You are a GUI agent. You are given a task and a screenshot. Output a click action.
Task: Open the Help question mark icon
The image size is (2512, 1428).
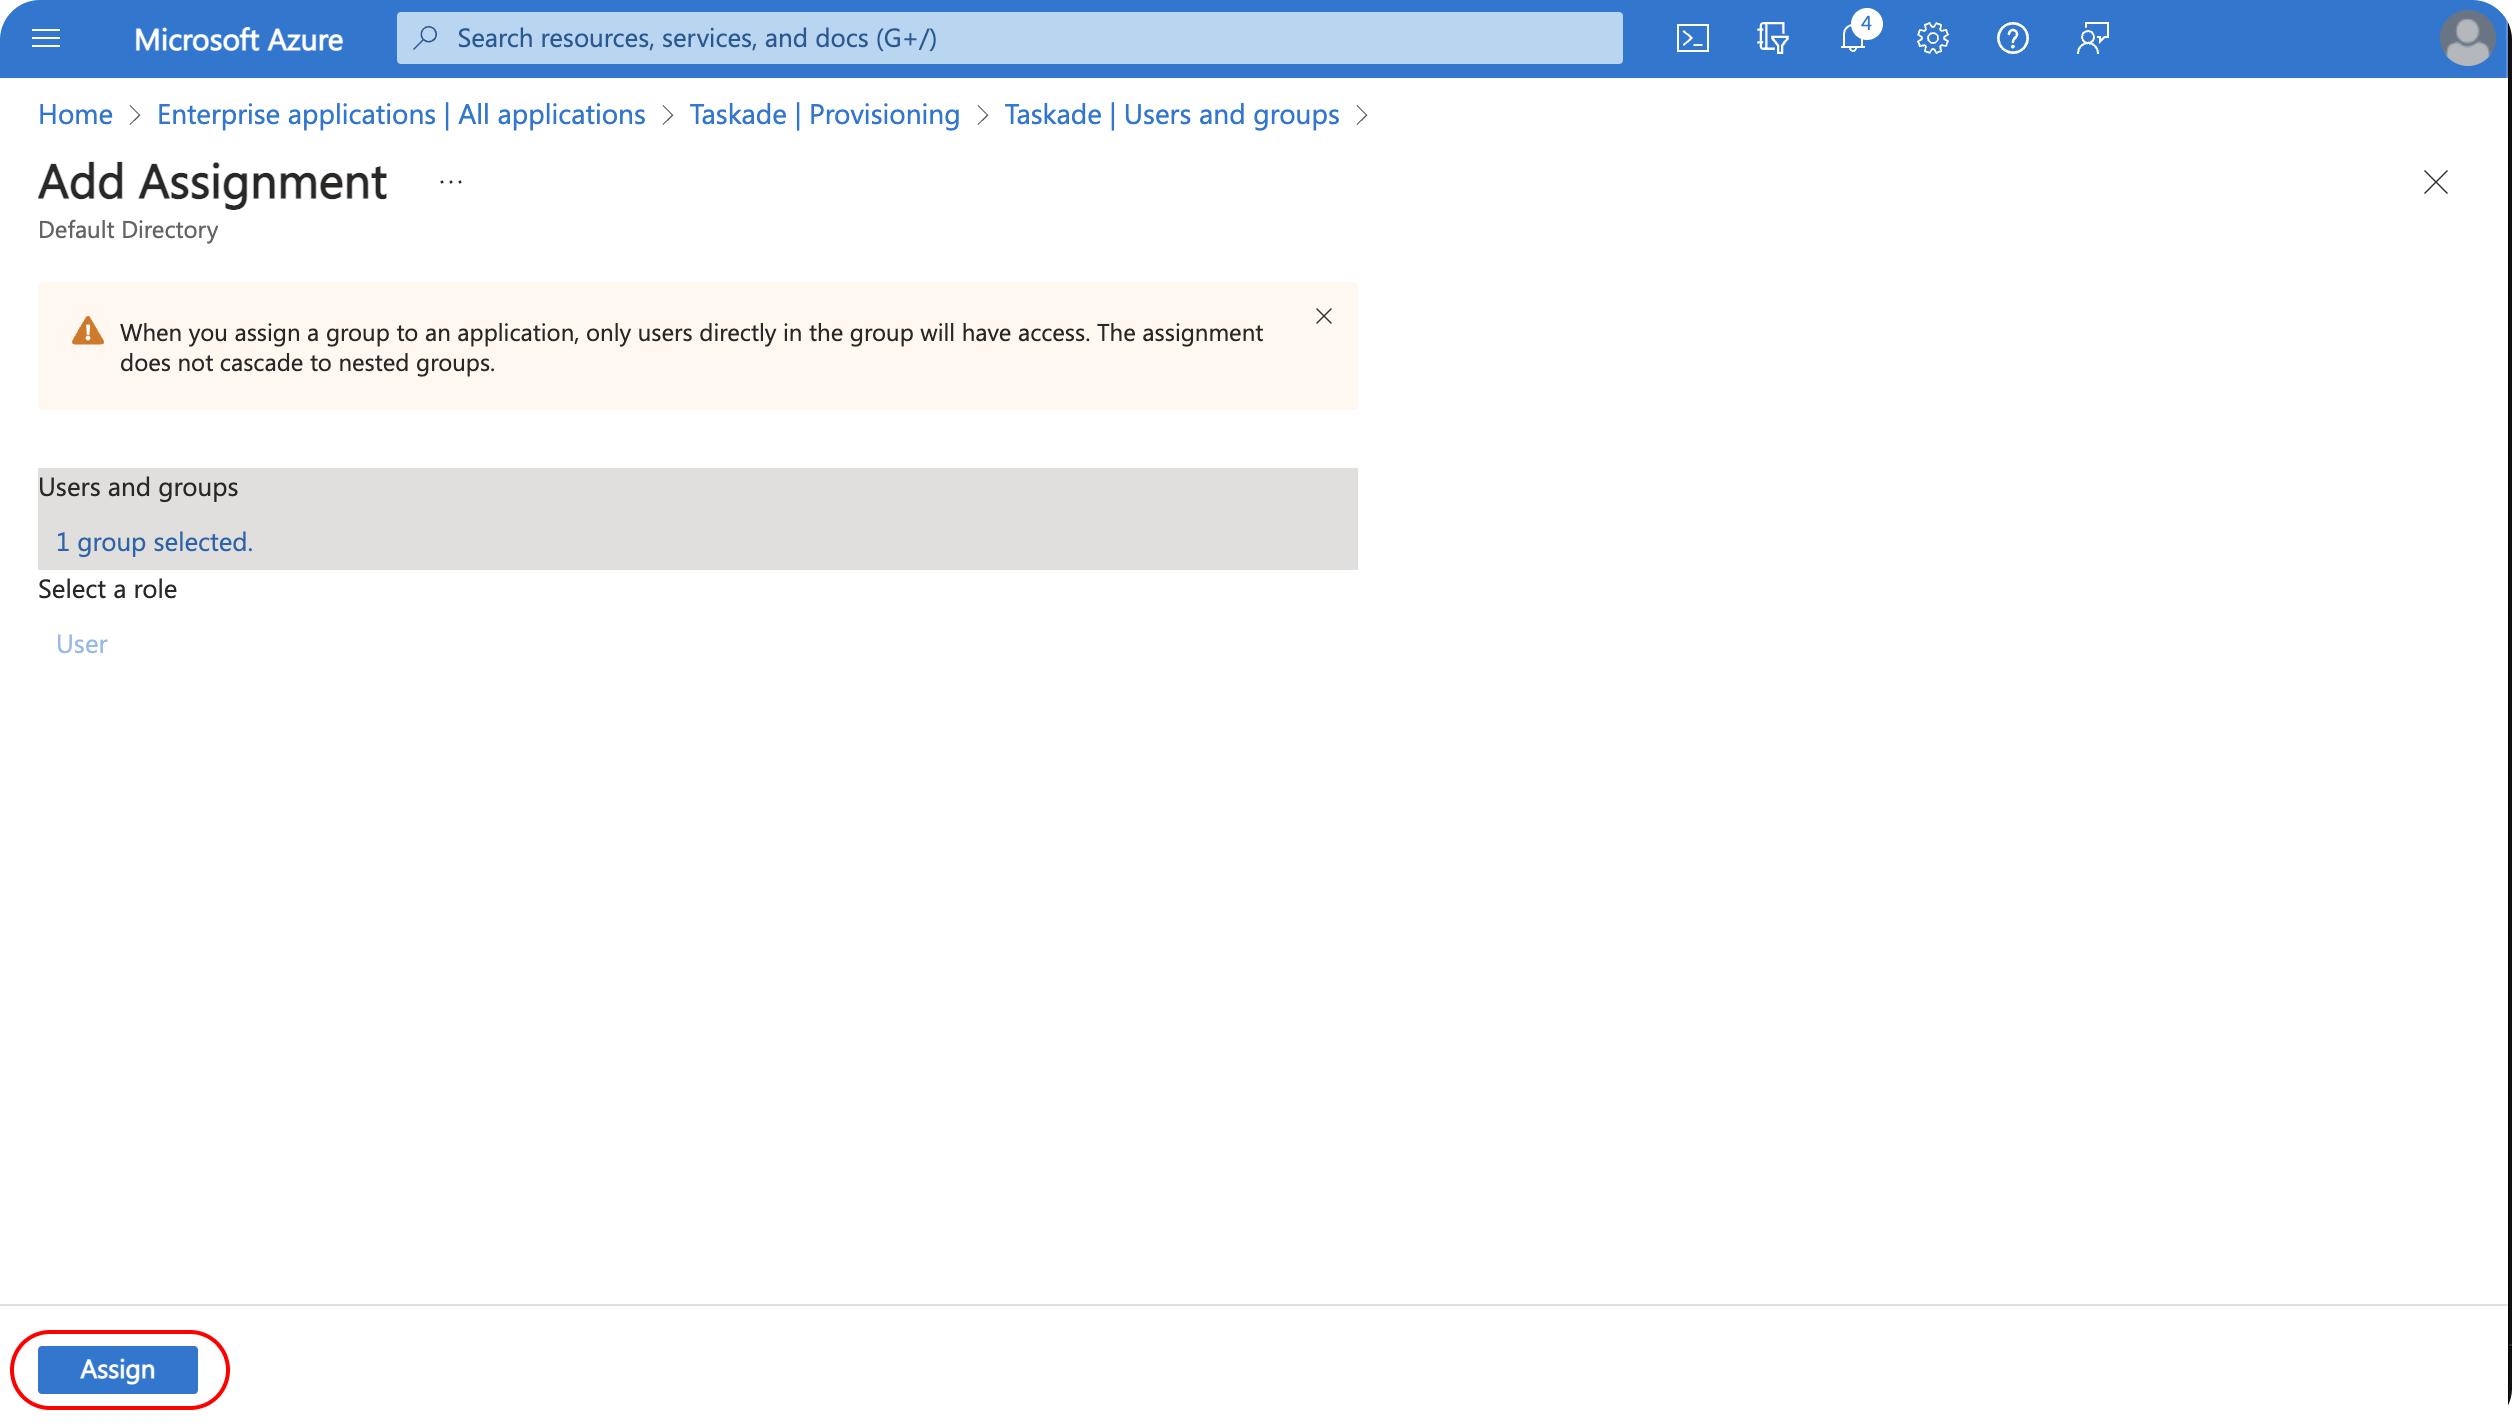(x=2012, y=39)
